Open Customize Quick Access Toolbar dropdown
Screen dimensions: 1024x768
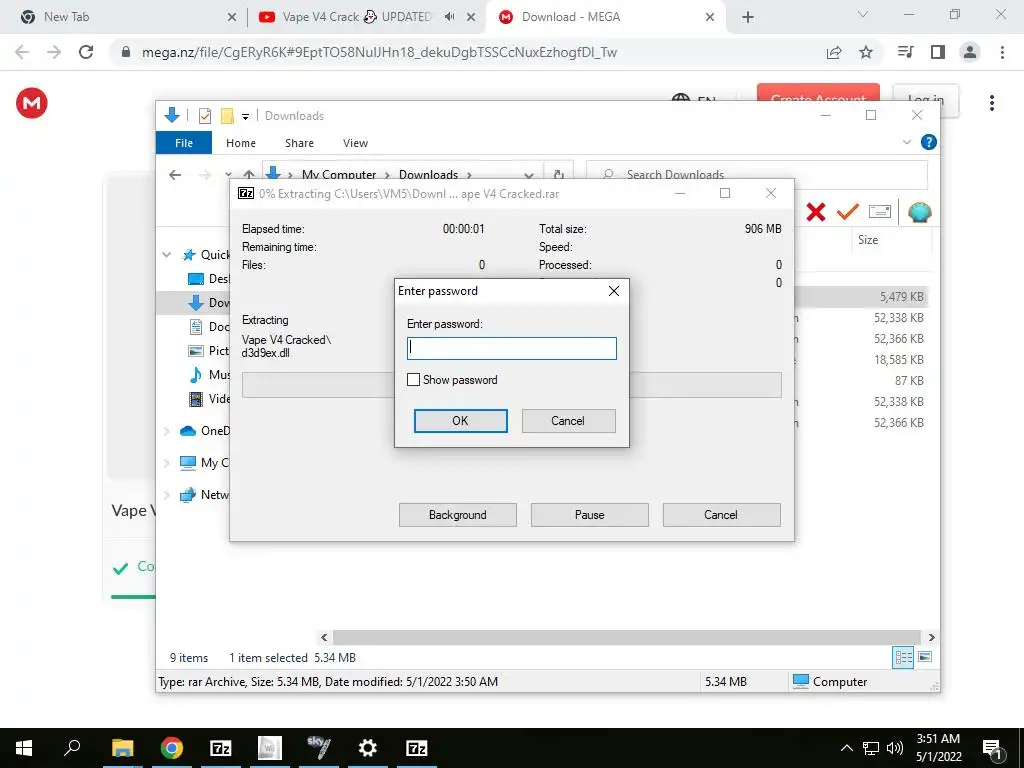point(246,117)
